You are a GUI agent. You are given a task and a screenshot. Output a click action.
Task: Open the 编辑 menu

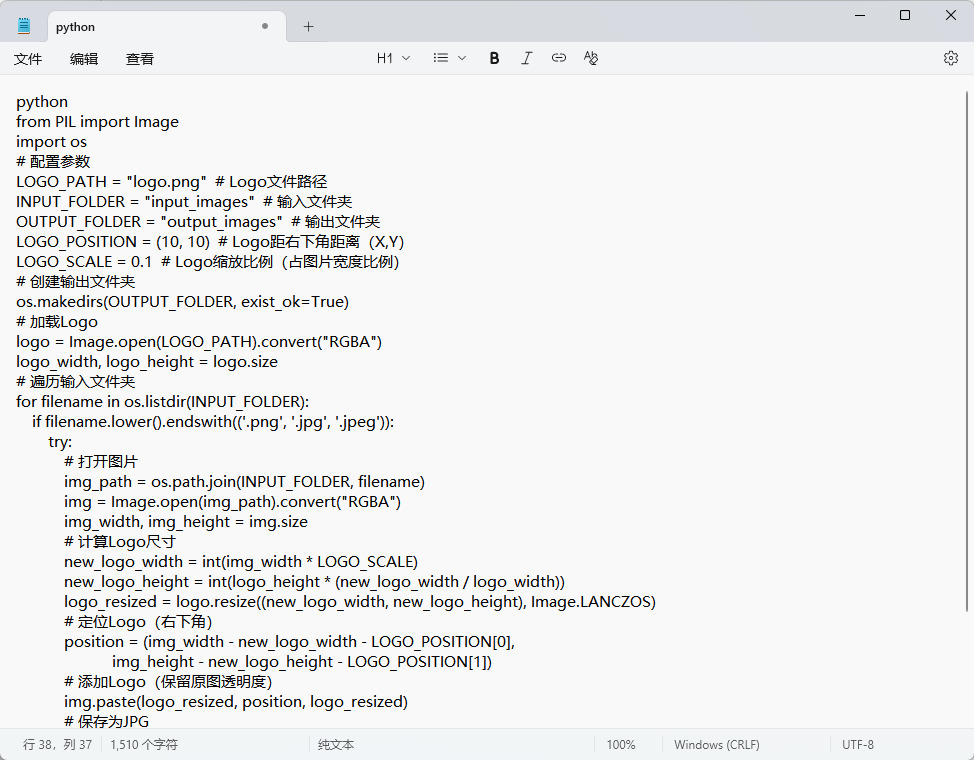(84, 59)
